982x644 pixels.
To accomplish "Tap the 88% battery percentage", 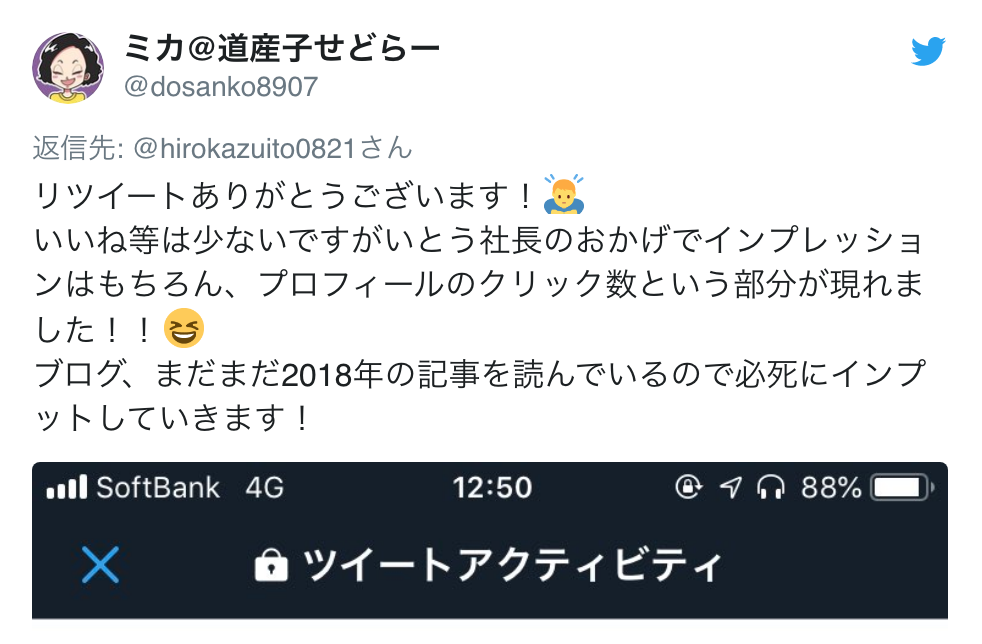I will click(831, 487).
